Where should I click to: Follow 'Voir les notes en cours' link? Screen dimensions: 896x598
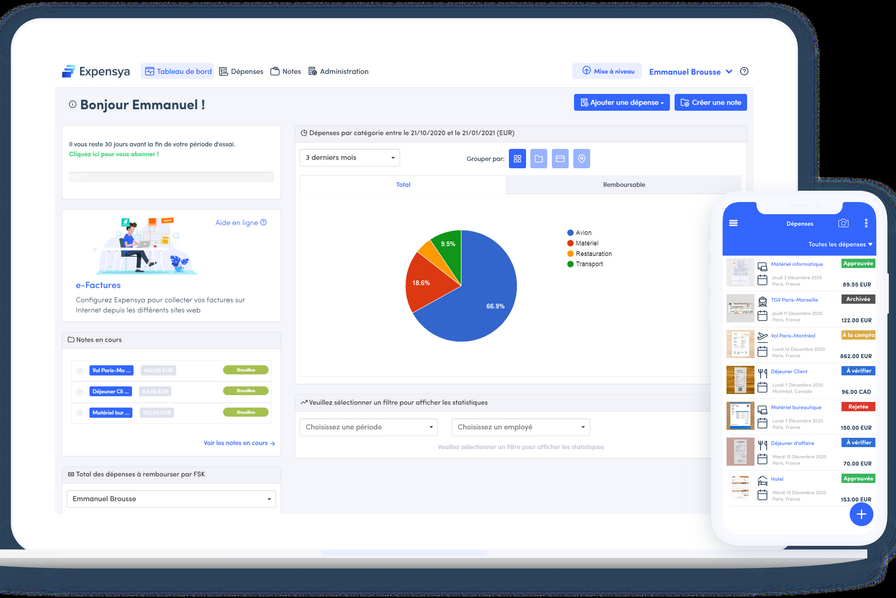(x=239, y=443)
